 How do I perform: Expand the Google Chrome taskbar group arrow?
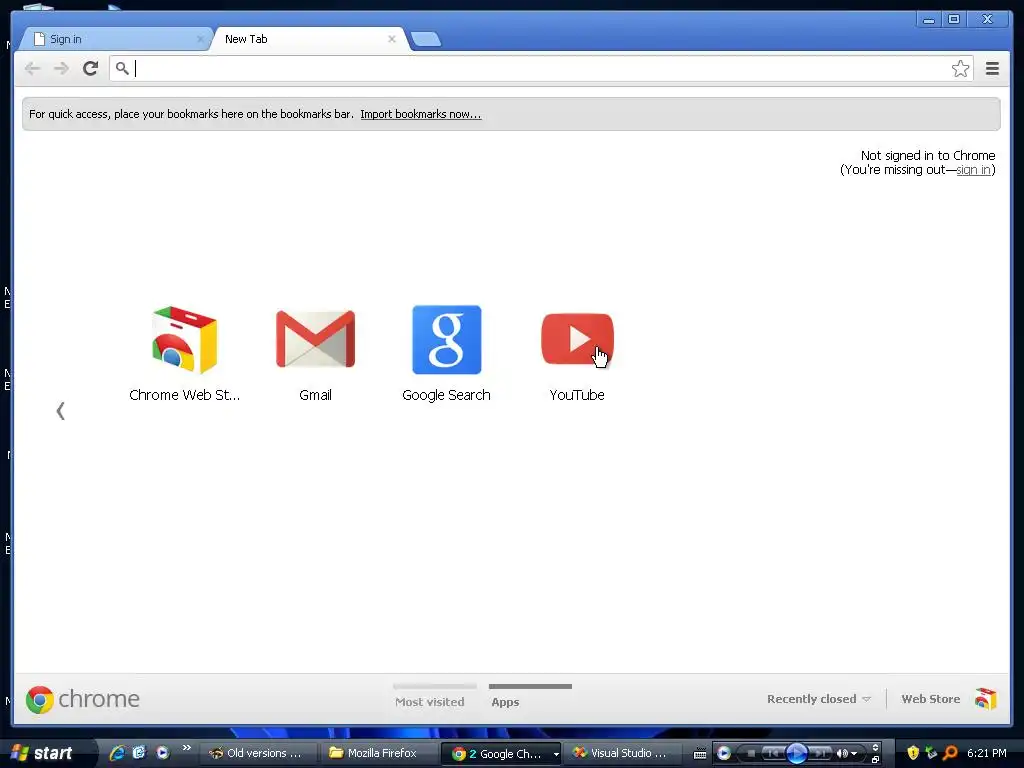coord(556,754)
